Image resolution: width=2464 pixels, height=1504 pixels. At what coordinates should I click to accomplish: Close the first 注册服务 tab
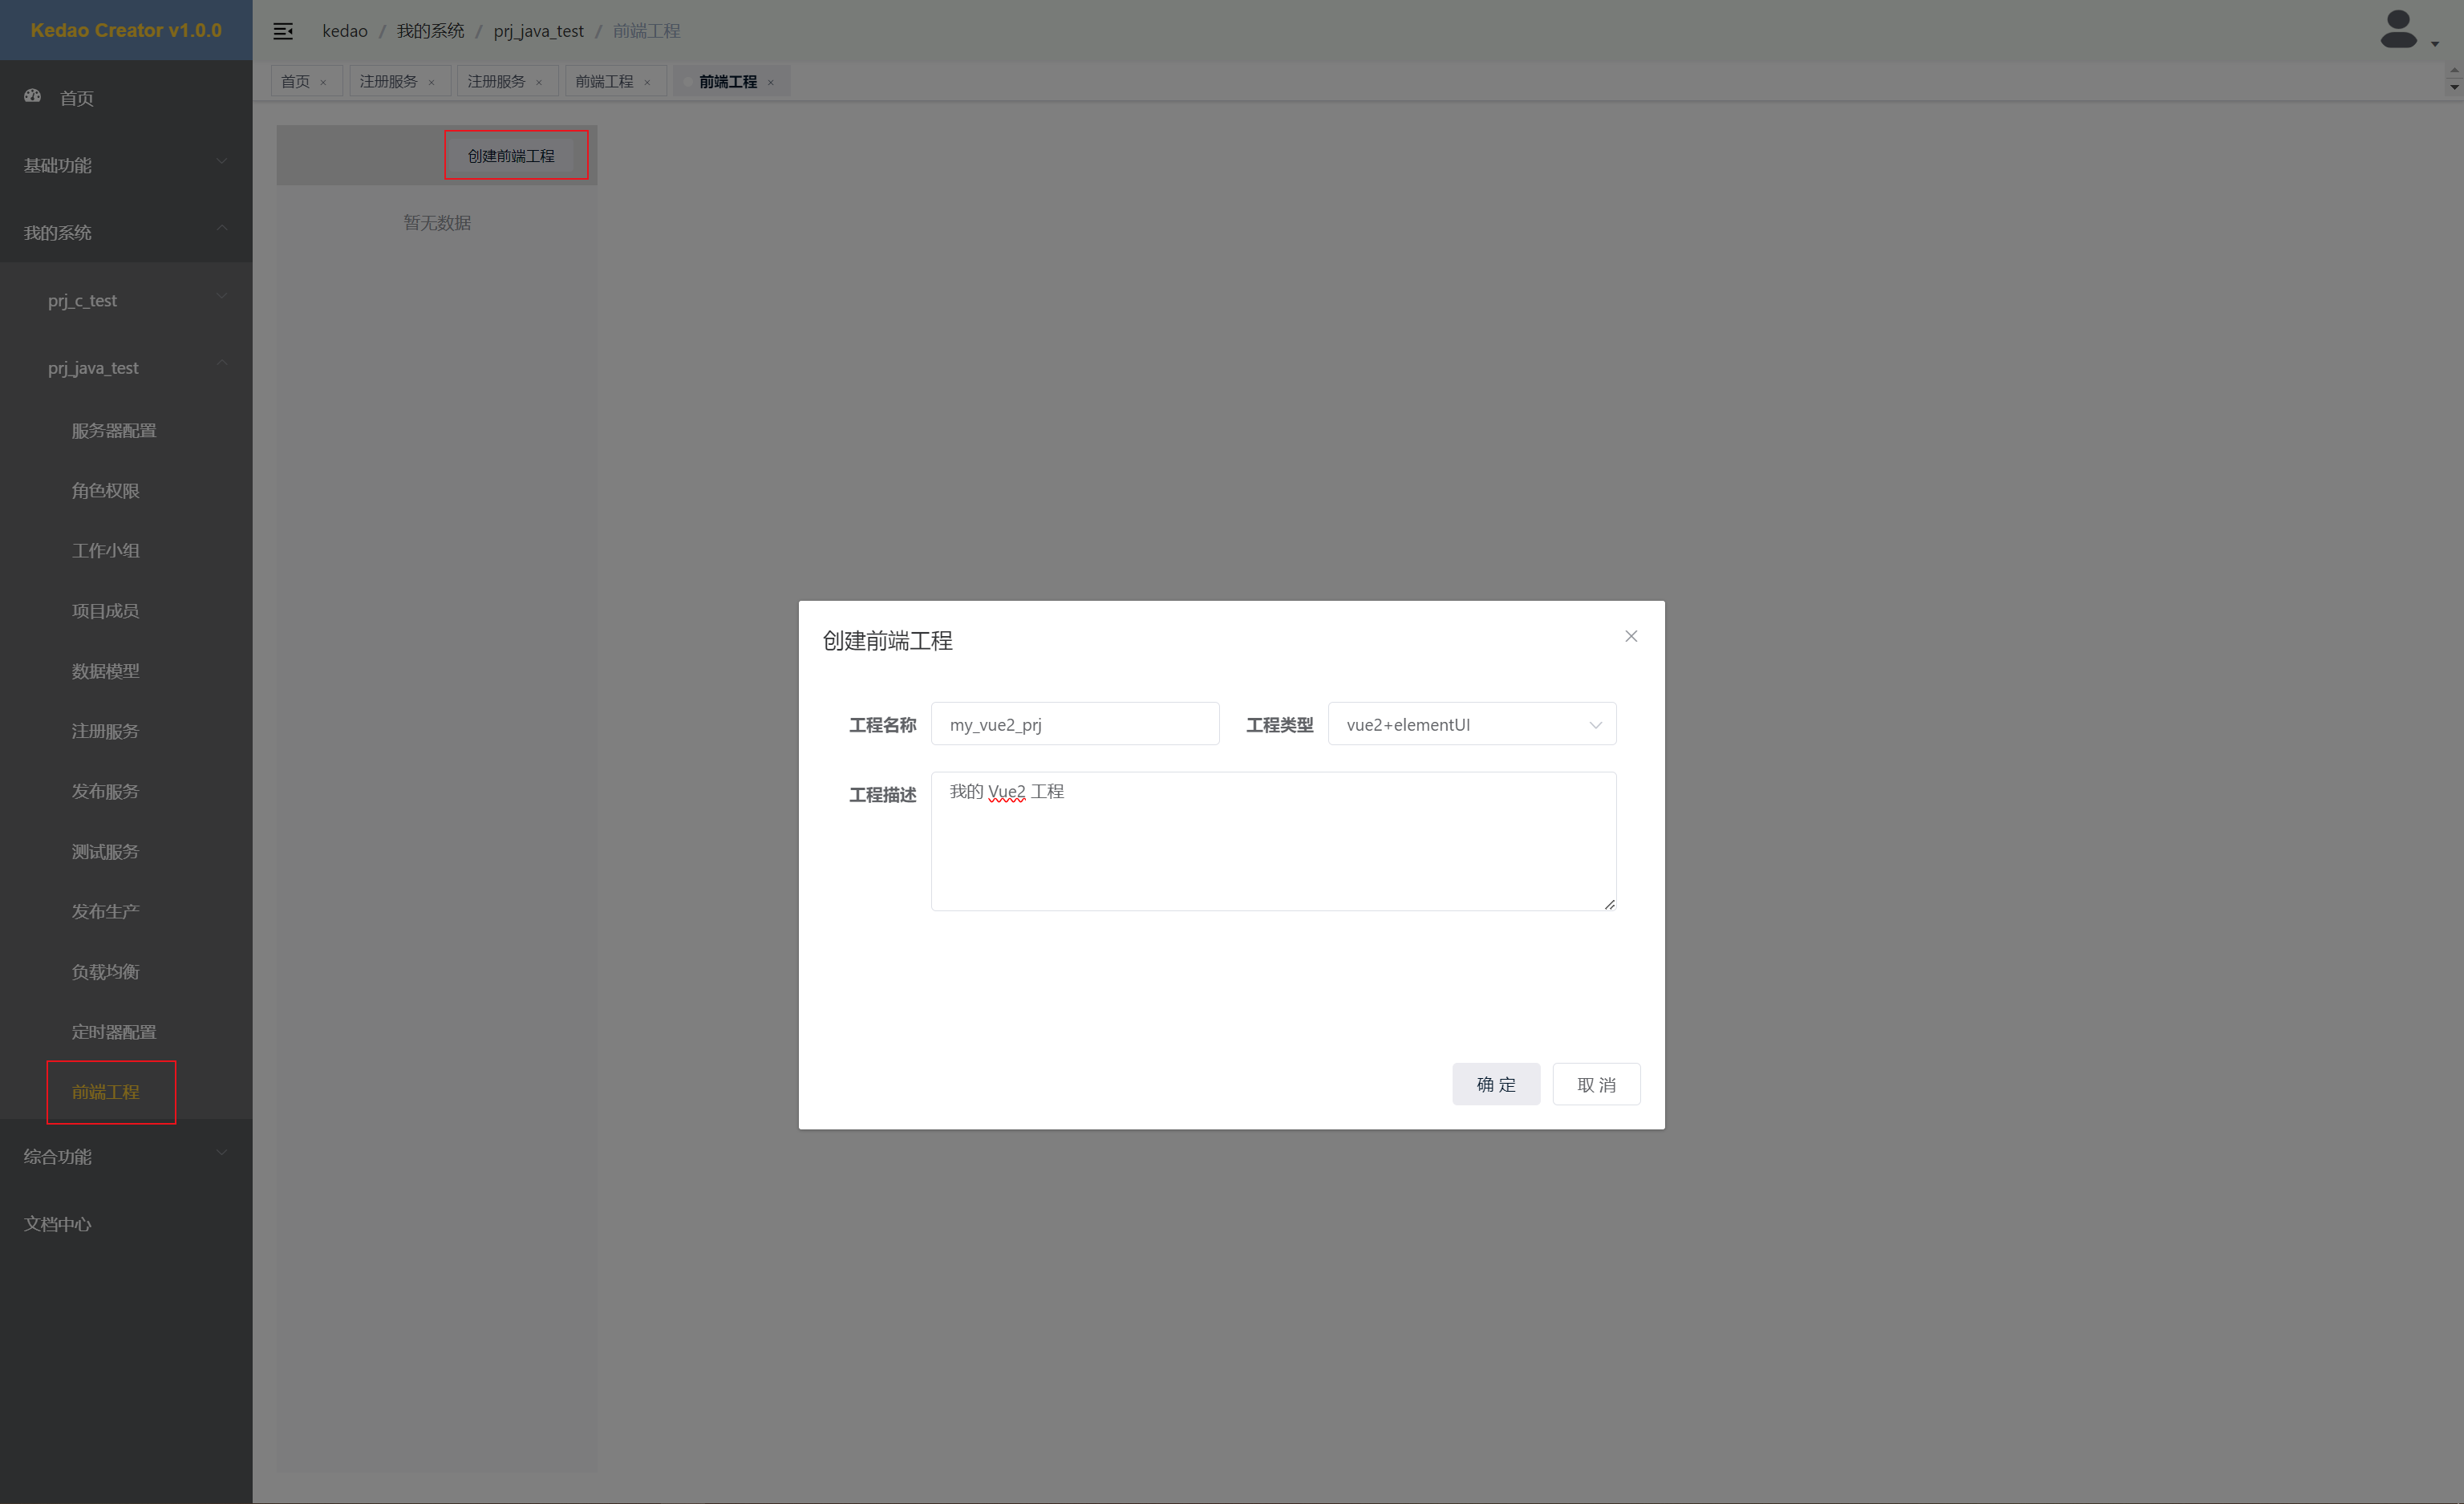tap(432, 83)
